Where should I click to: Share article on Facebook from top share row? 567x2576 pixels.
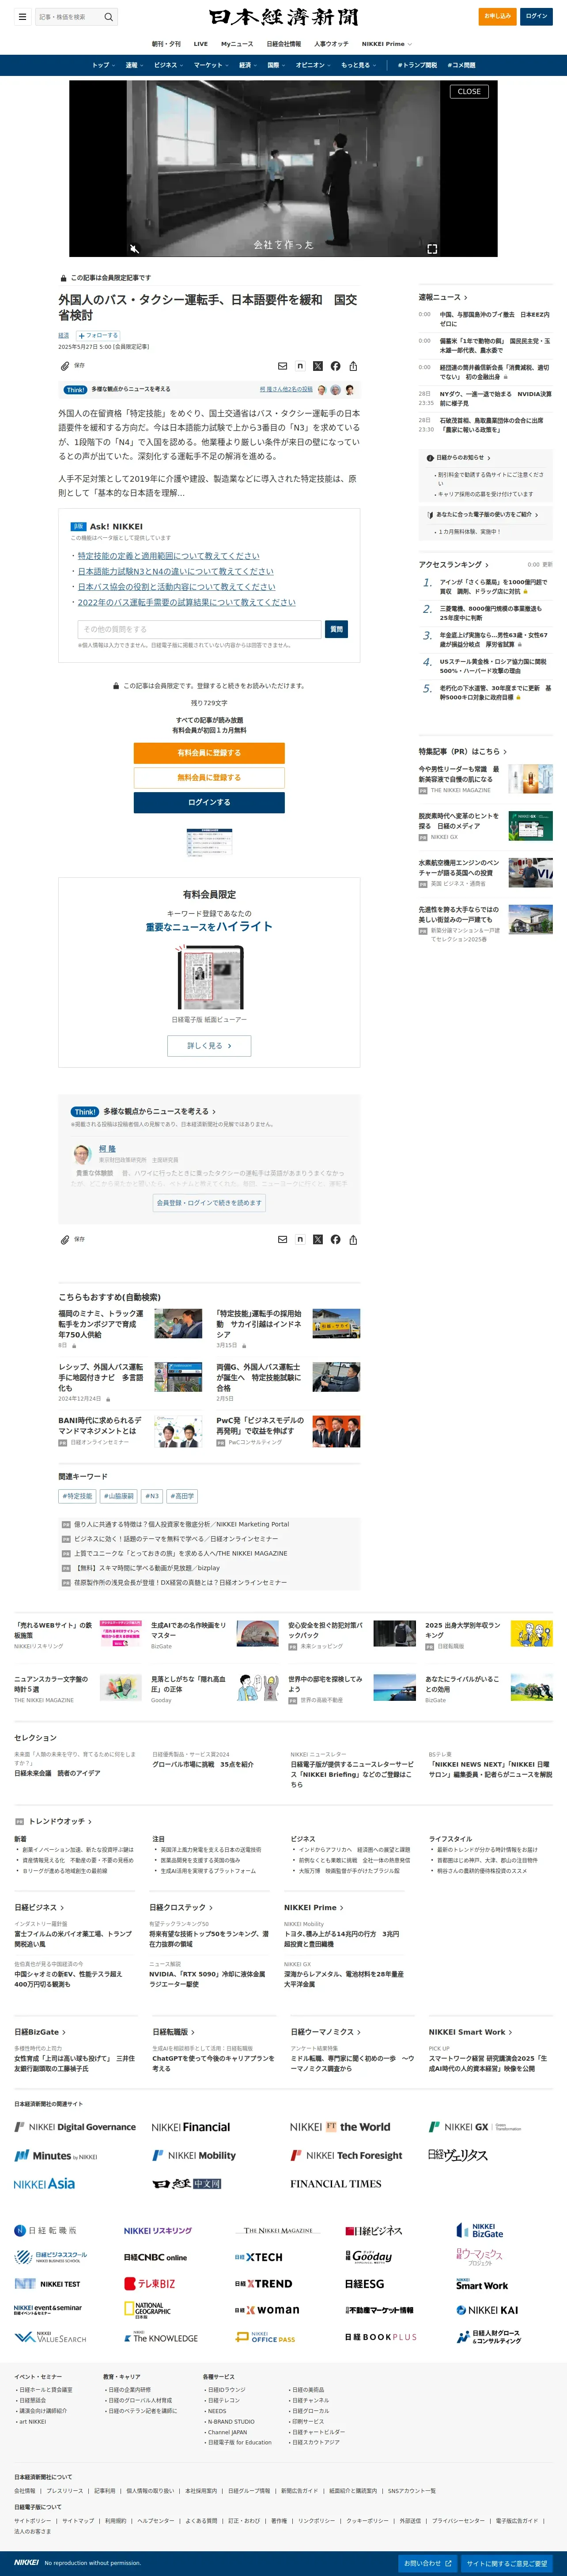tap(335, 366)
